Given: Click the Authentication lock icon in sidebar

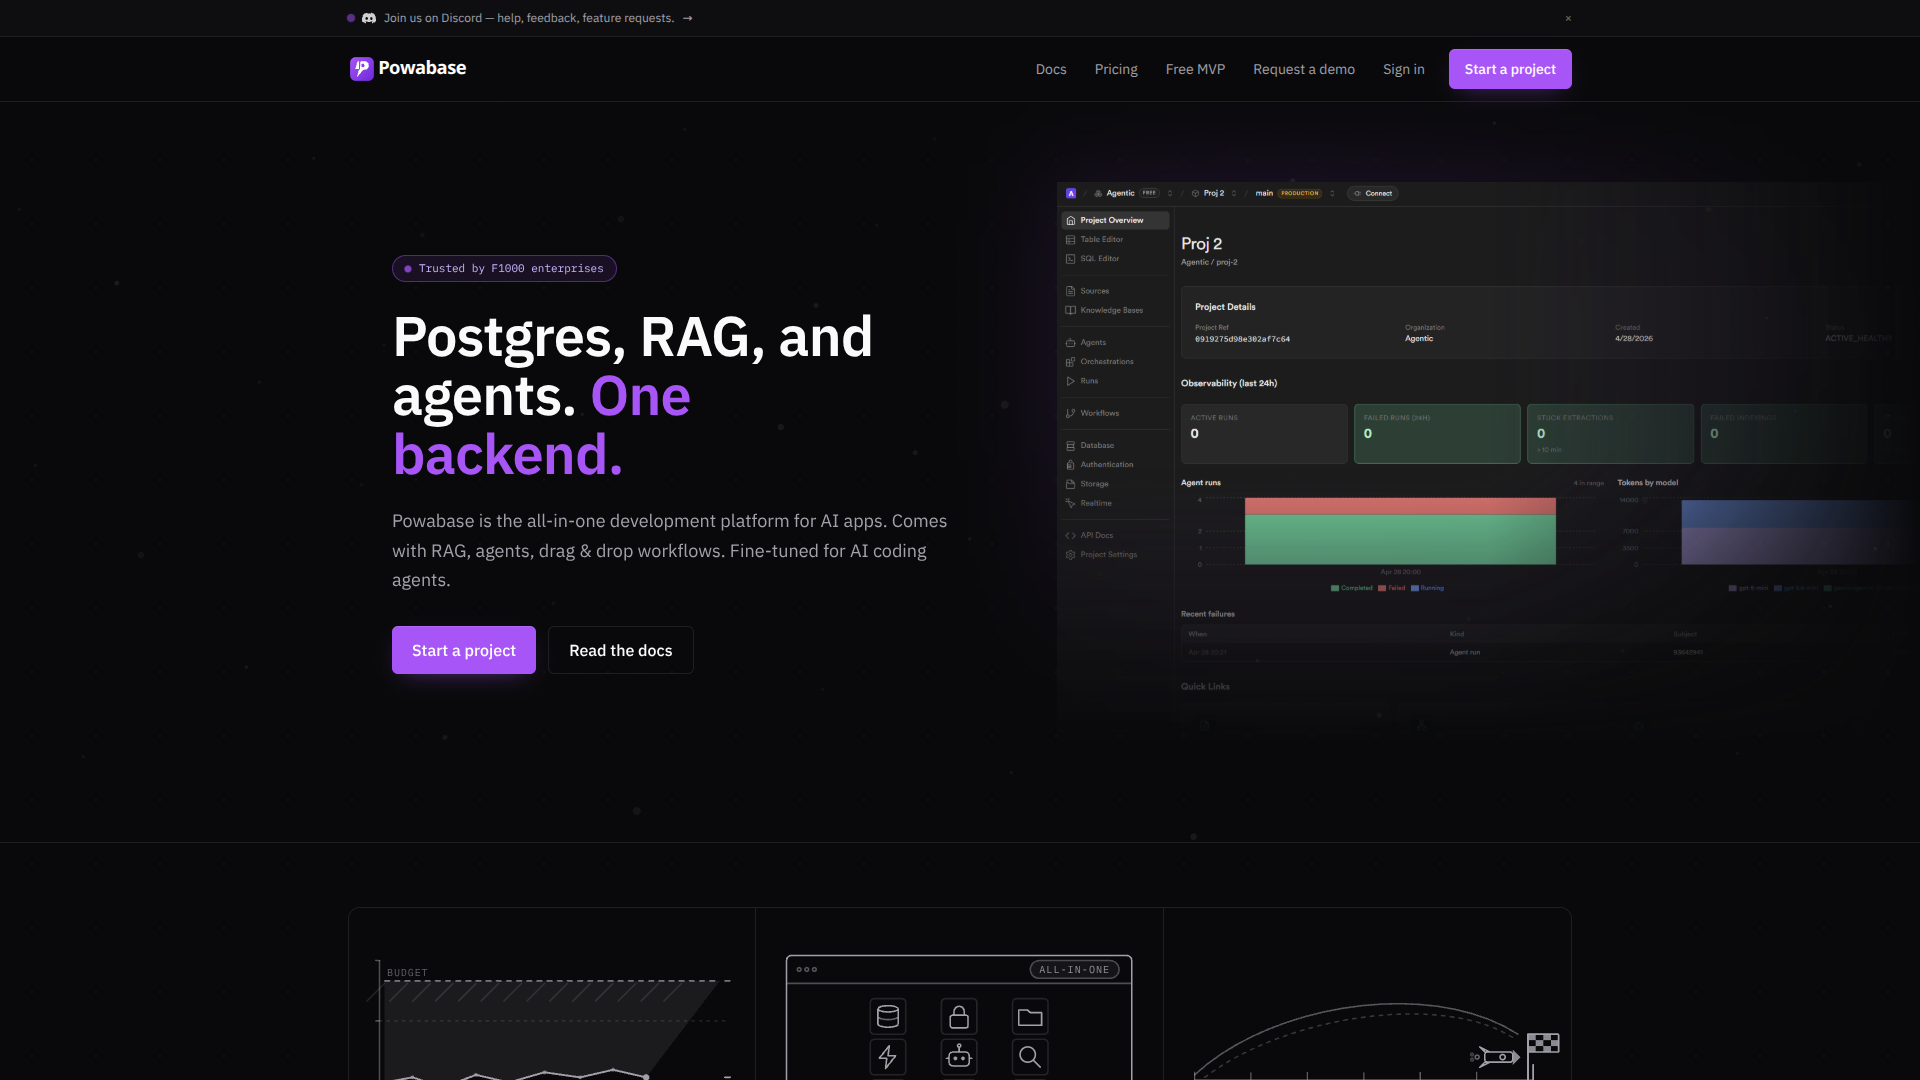Looking at the screenshot, I should coord(1071,465).
